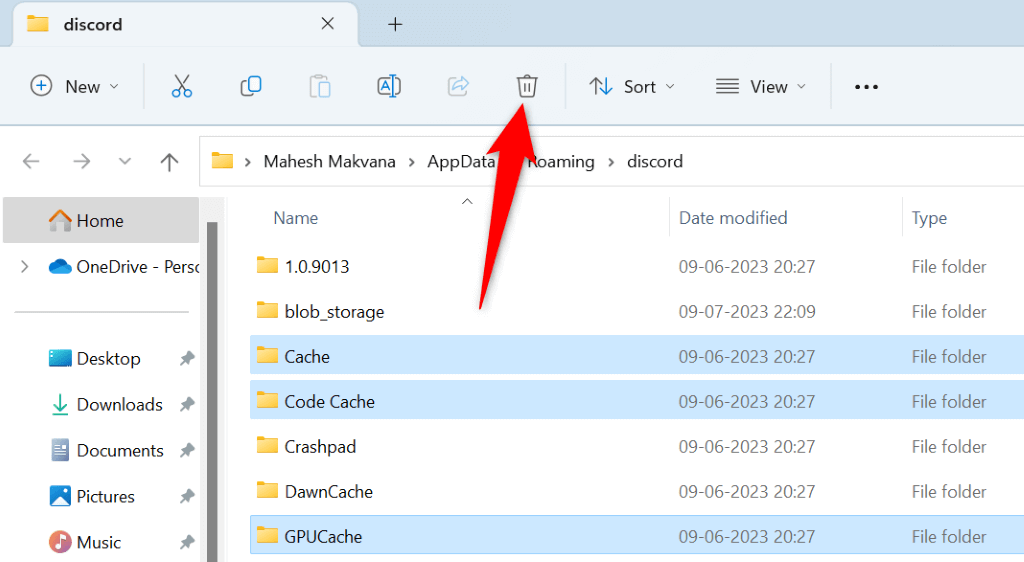Viewport: 1024px width, 562px height.
Task: Open the View dropdown menu
Action: click(761, 86)
